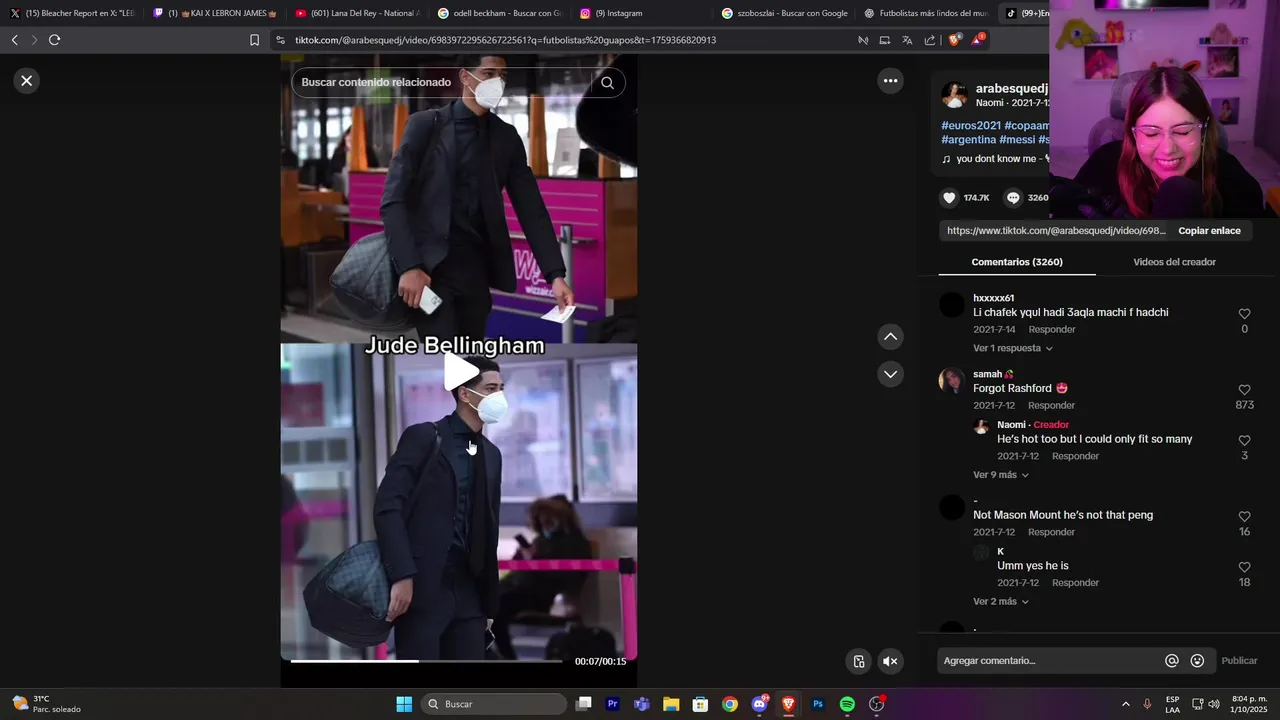Viewport: 1280px width, 720px height.
Task: Switch to Lana Del Rey YouTube tab
Action: click(x=359, y=13)
